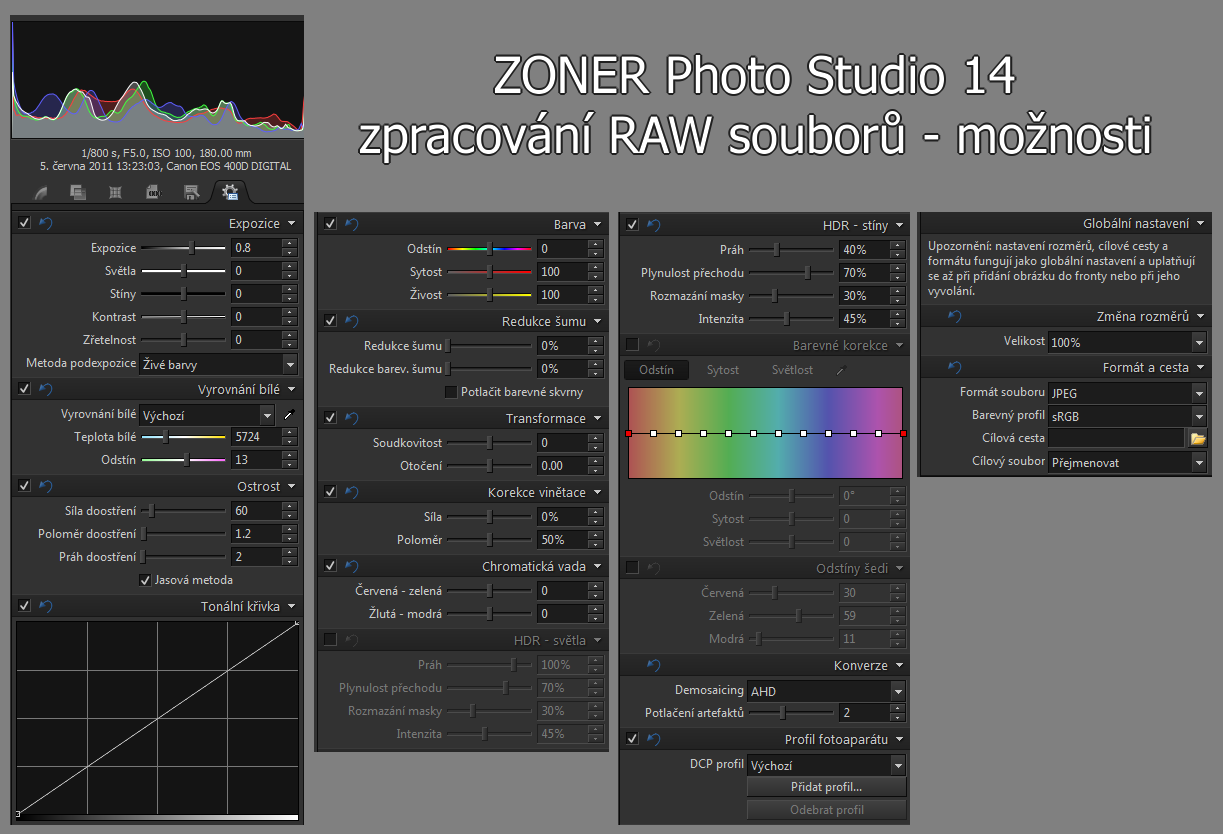Image resolution: width=1223 pixels, height=834 pixels.
Task: Reset the Konverze section settings
Action: tap(653, 665)
